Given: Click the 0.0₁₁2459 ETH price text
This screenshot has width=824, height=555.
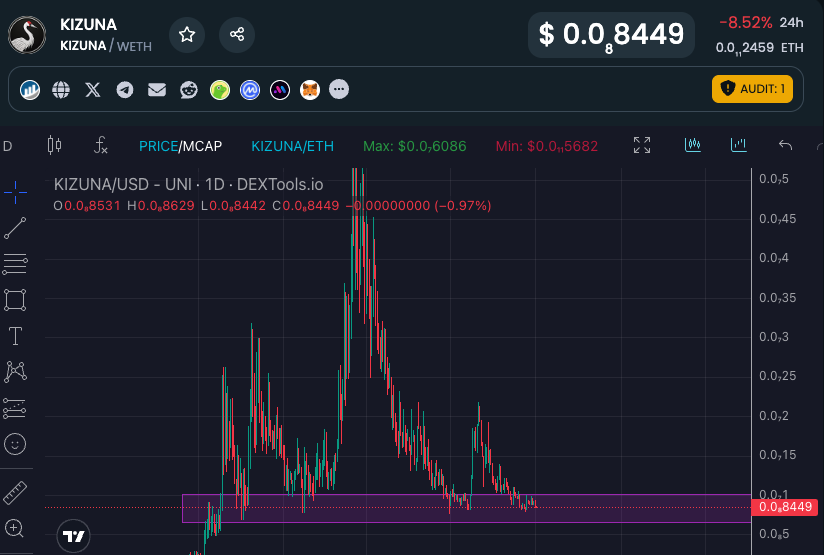Looking at the screenshot, I should (x=759, y=48).
